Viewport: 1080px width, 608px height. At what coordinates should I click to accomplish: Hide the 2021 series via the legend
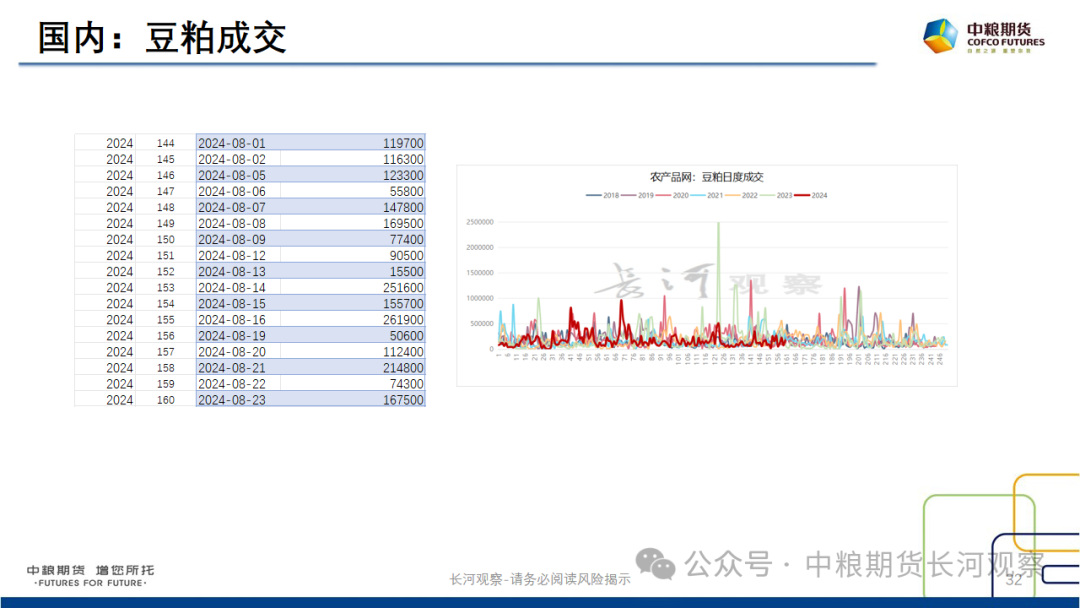[x=708, y=196]
